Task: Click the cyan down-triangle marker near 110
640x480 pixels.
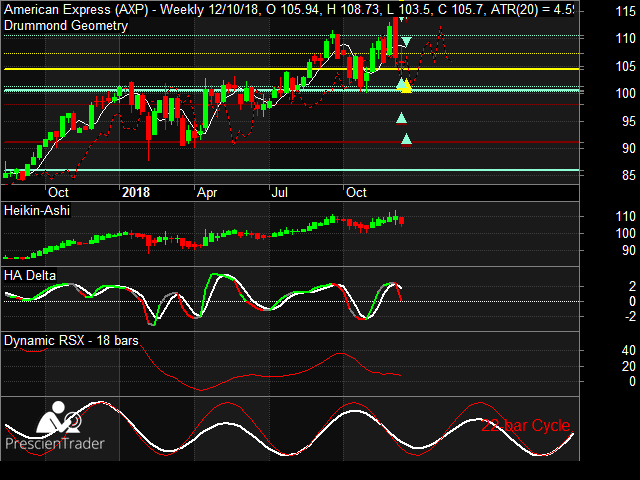Action: click(x=407, y=41)
